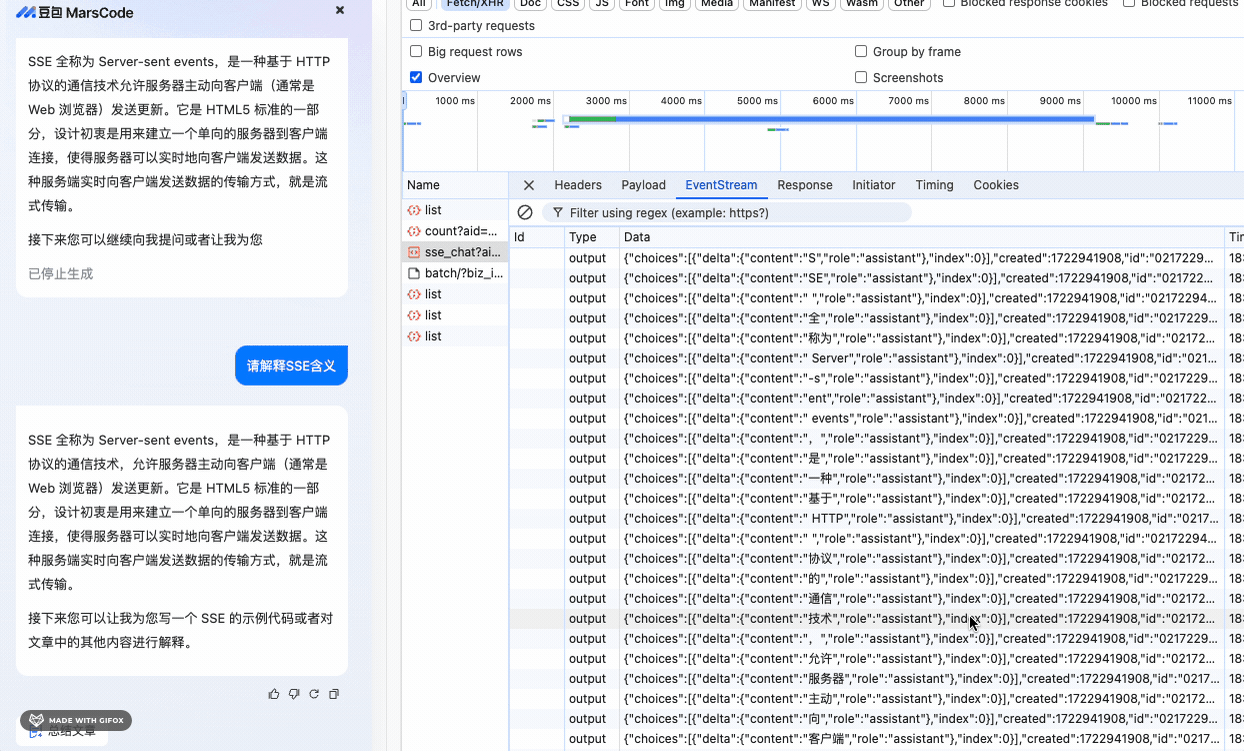Select the event with content "-s"

point(876,378)
